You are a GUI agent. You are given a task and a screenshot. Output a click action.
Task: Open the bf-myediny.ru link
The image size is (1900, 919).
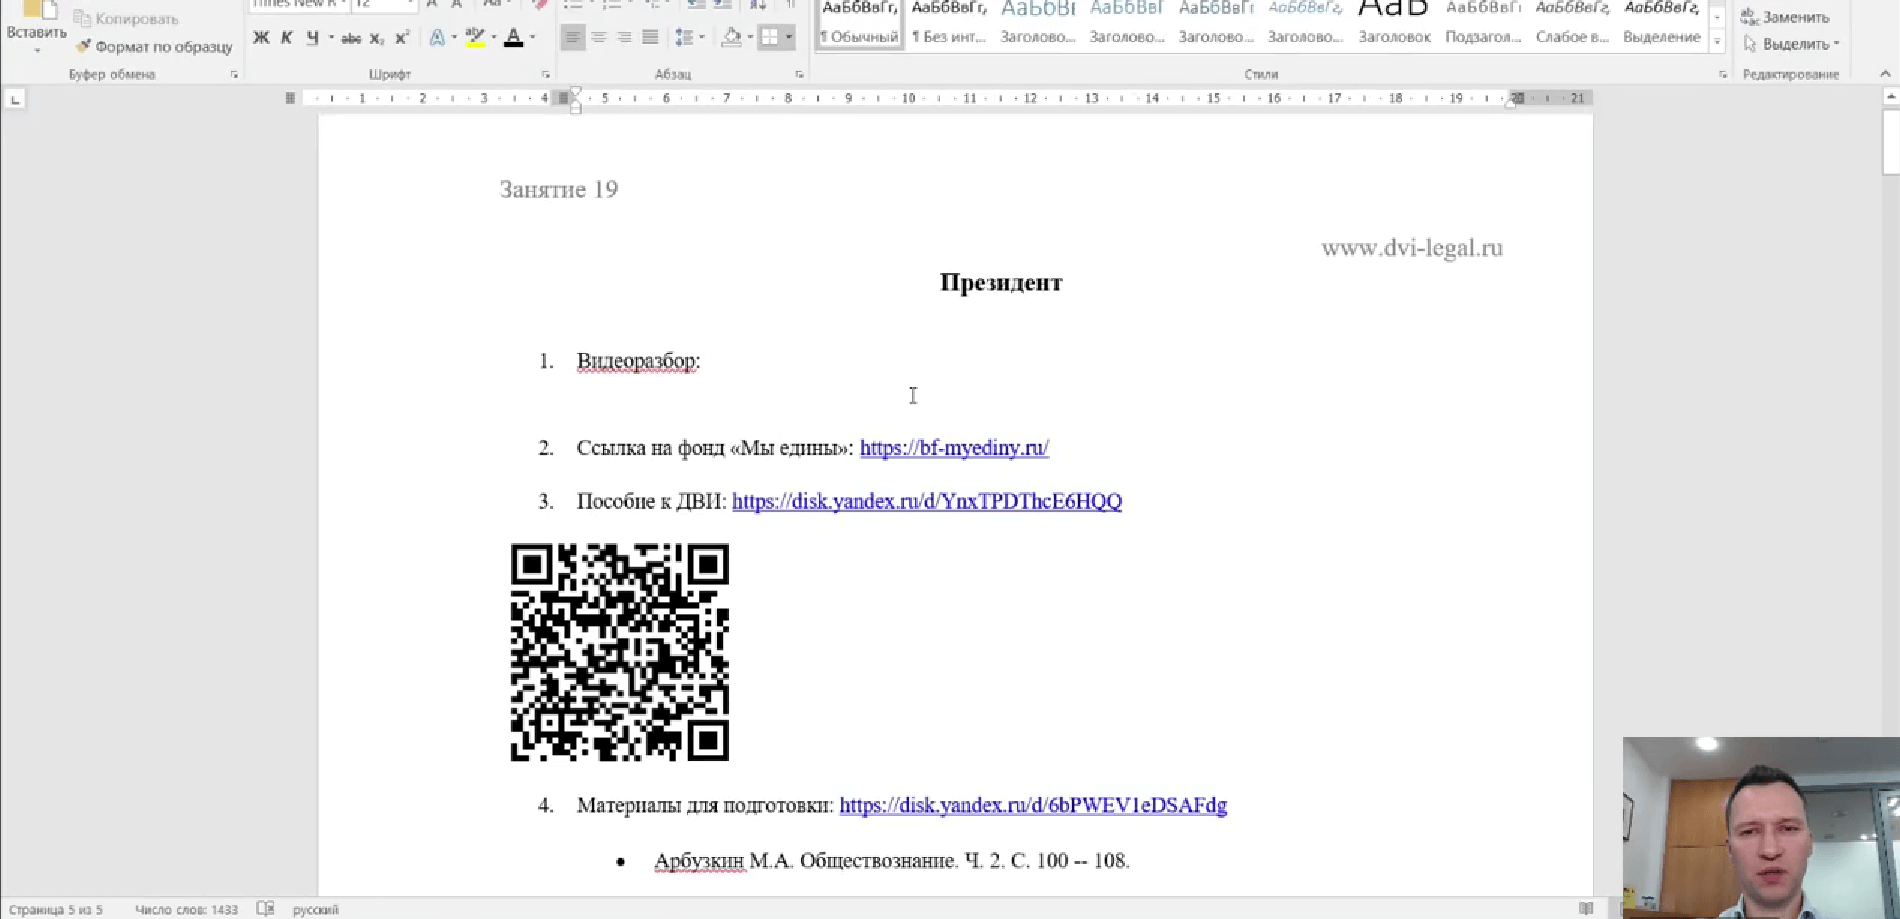point(954,448)
